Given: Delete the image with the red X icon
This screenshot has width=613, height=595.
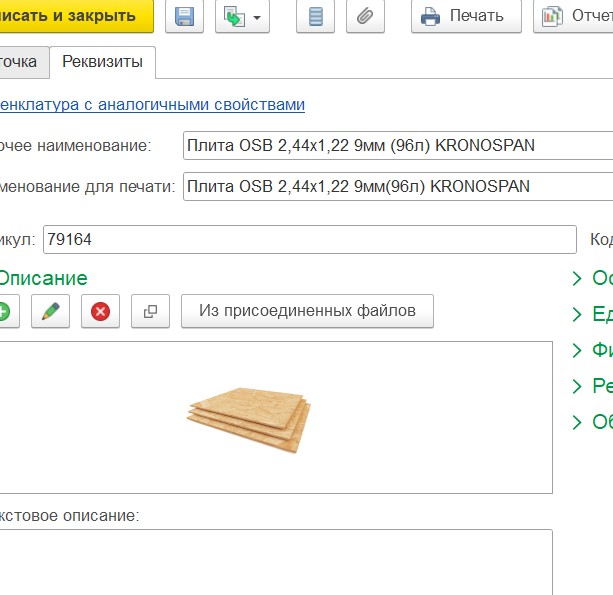Looking at the screenshot, I should coord(100,312).
